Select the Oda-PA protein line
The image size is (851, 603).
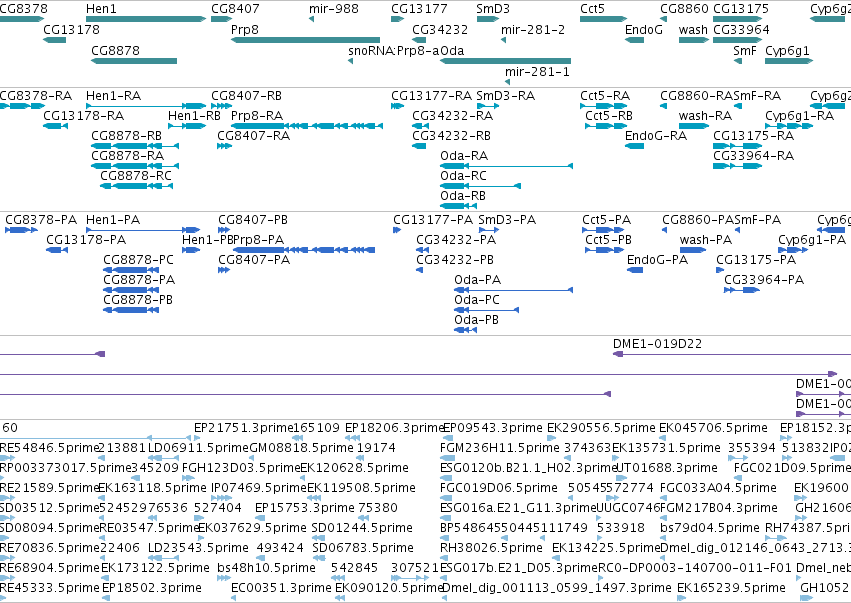513,290
